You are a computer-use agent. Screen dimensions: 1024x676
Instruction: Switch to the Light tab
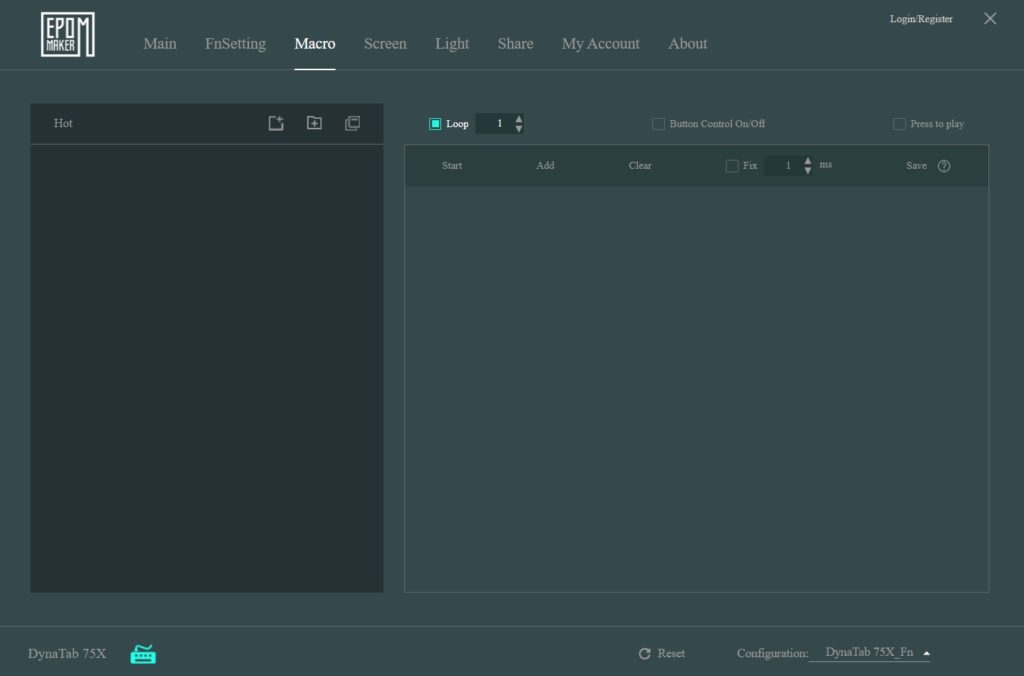click(x=452, y=44)
